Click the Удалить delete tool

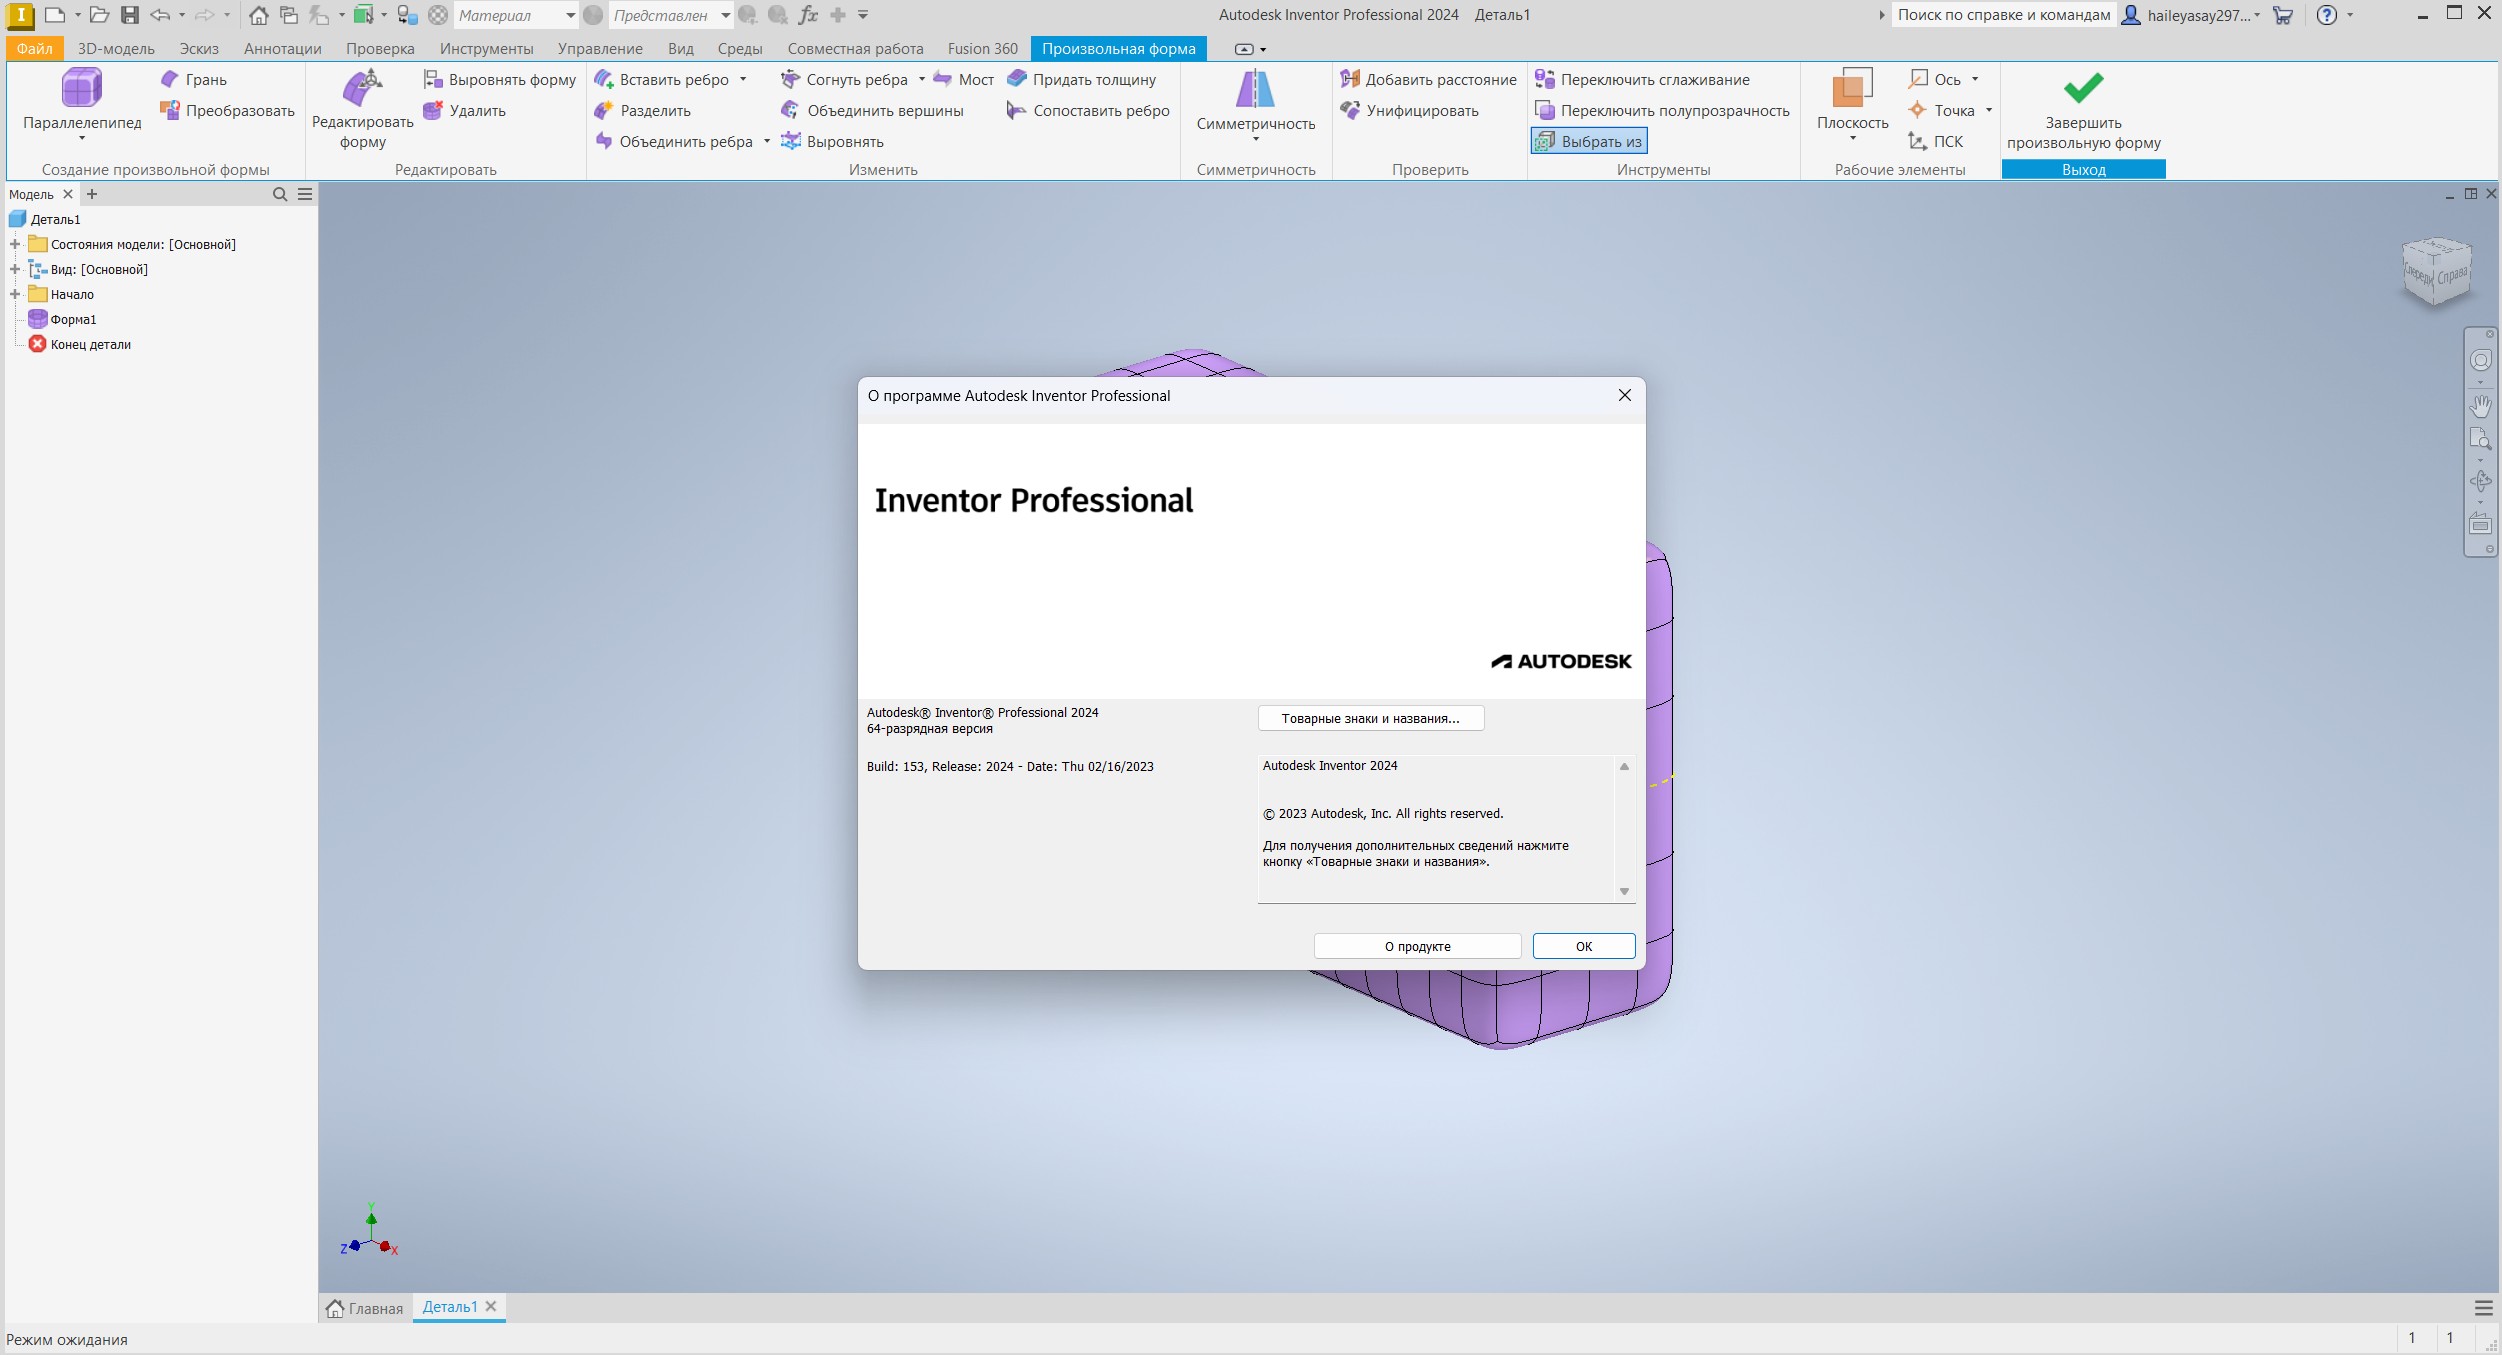tap(464, 110)
